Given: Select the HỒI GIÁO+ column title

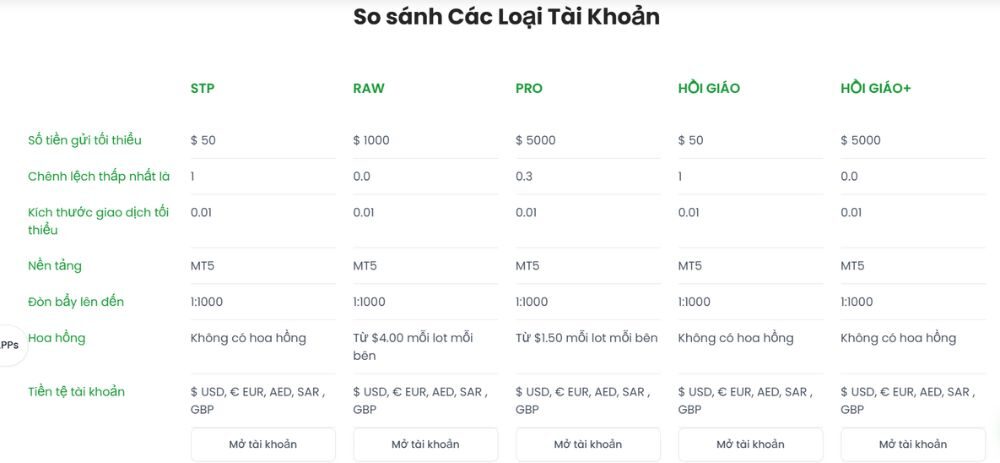Looking at the screenshot, I should (875, 88).
